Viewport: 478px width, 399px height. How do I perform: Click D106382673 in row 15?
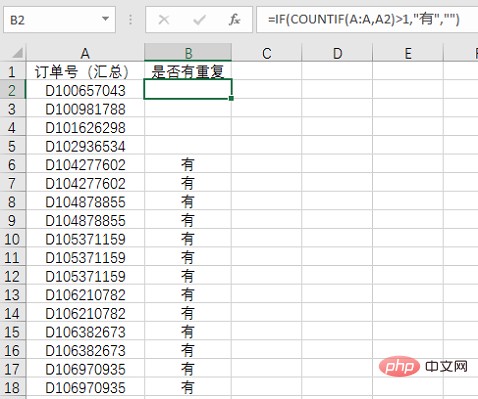click(85, 332)
